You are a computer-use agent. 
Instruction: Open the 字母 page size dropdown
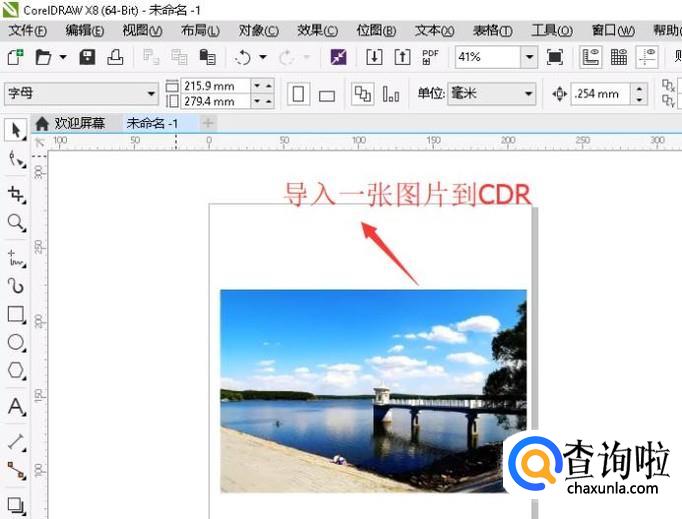coord(81,94)
